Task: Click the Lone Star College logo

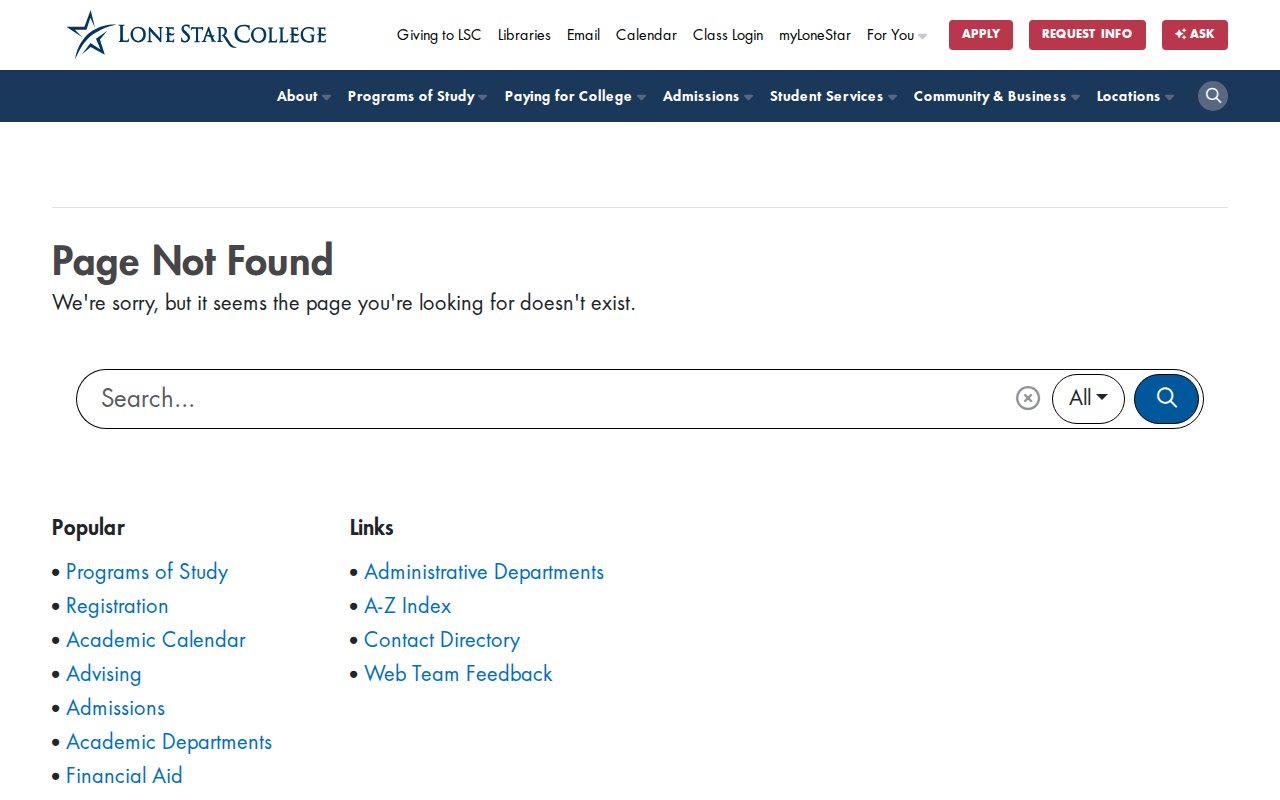Action: [x=197, y=35]
